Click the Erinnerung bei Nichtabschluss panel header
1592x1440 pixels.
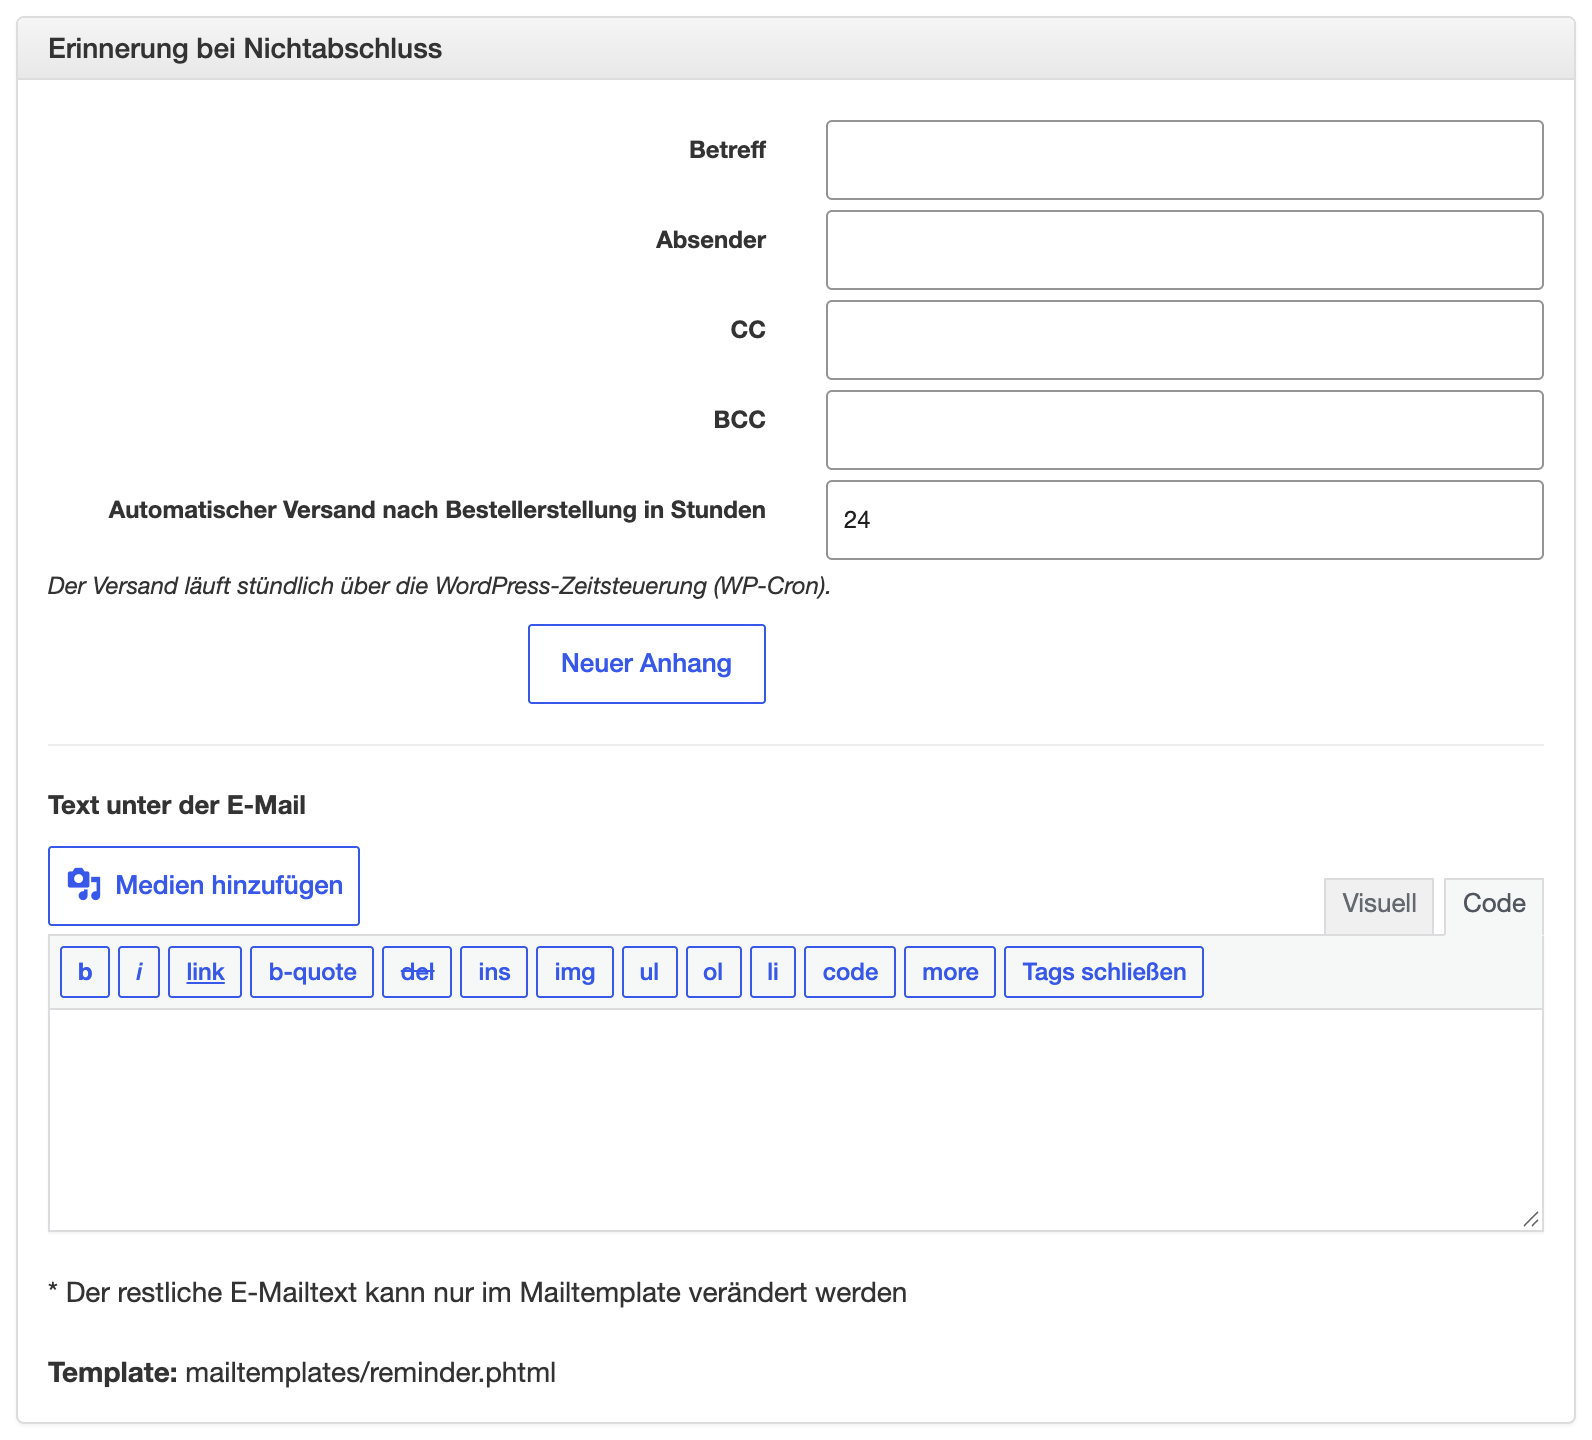(x=796, y=48)
